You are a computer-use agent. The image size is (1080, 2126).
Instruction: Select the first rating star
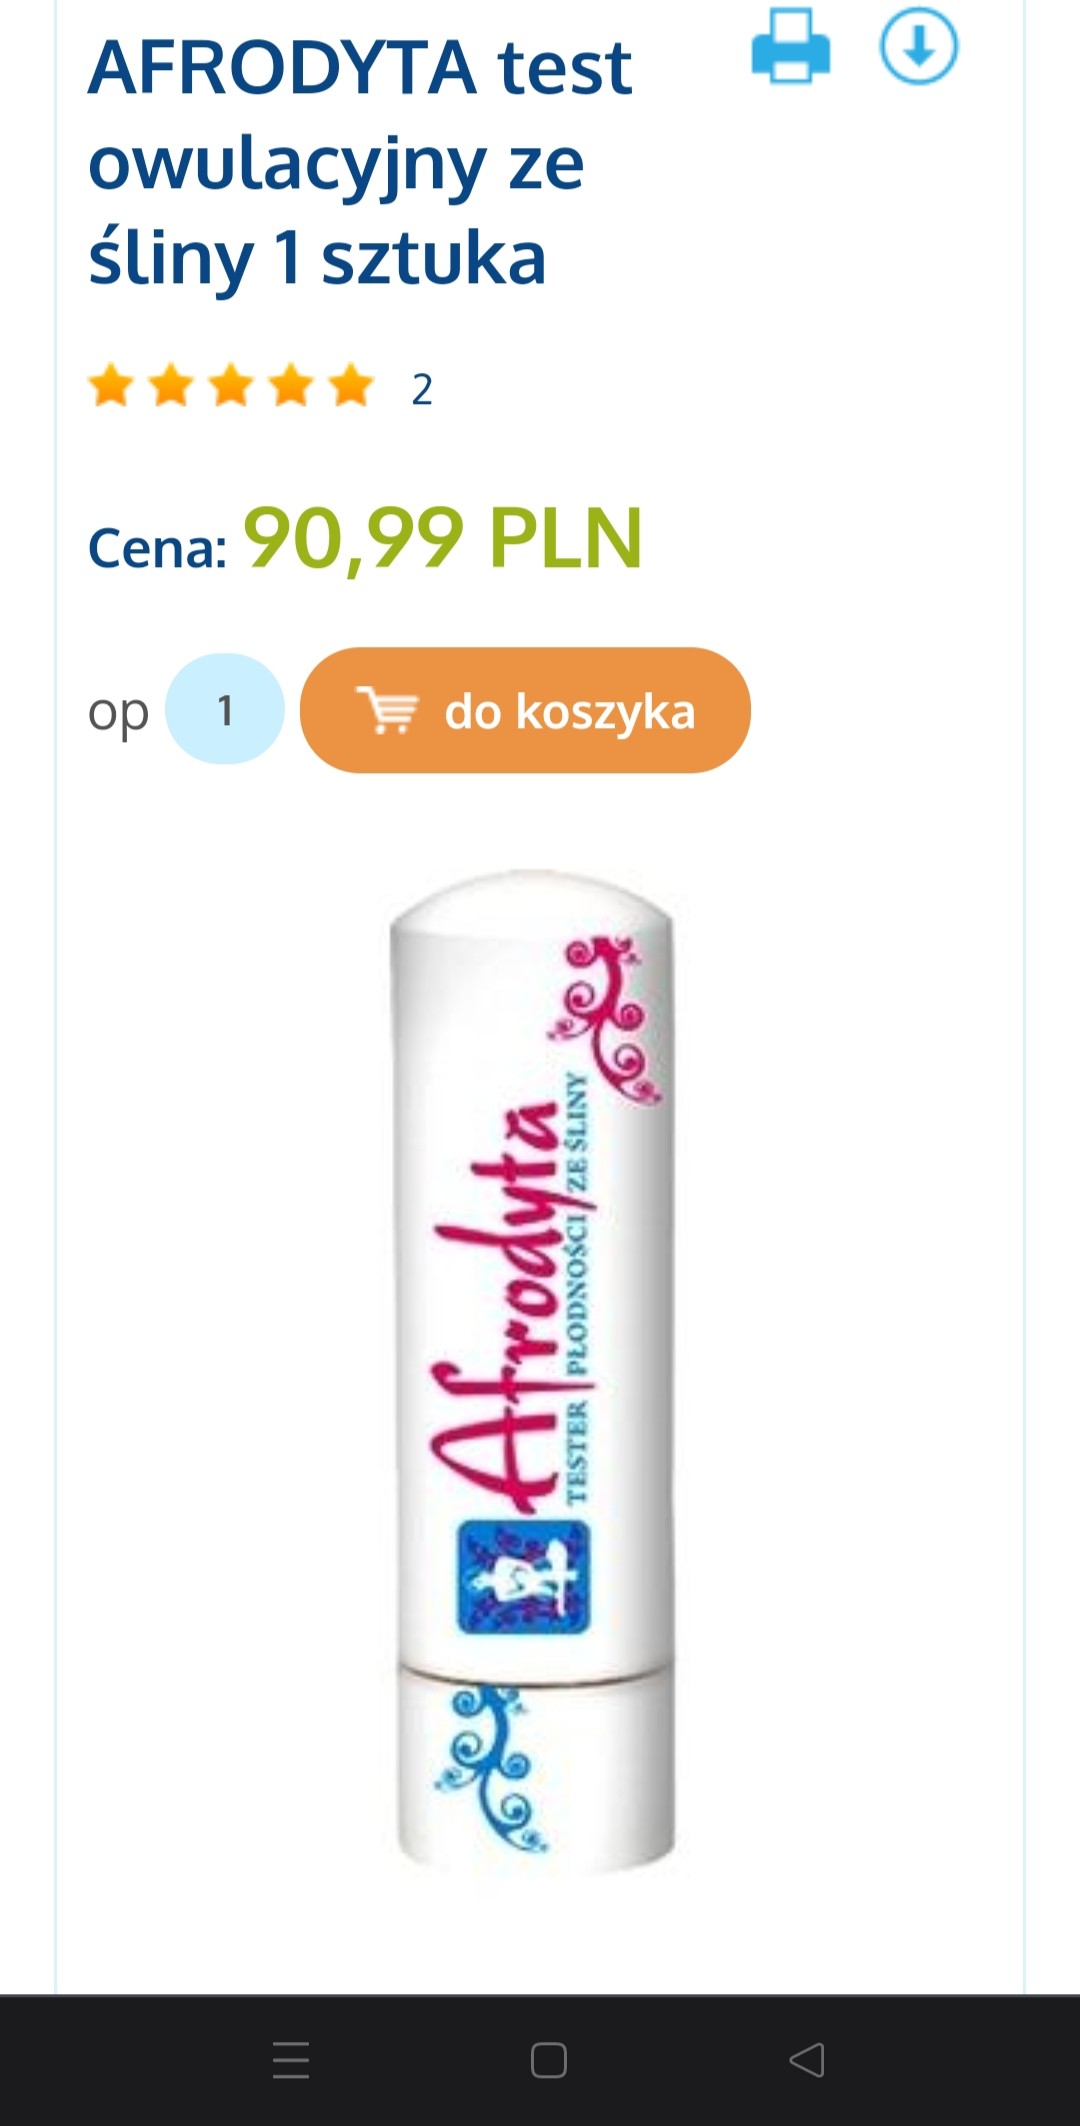111,387
